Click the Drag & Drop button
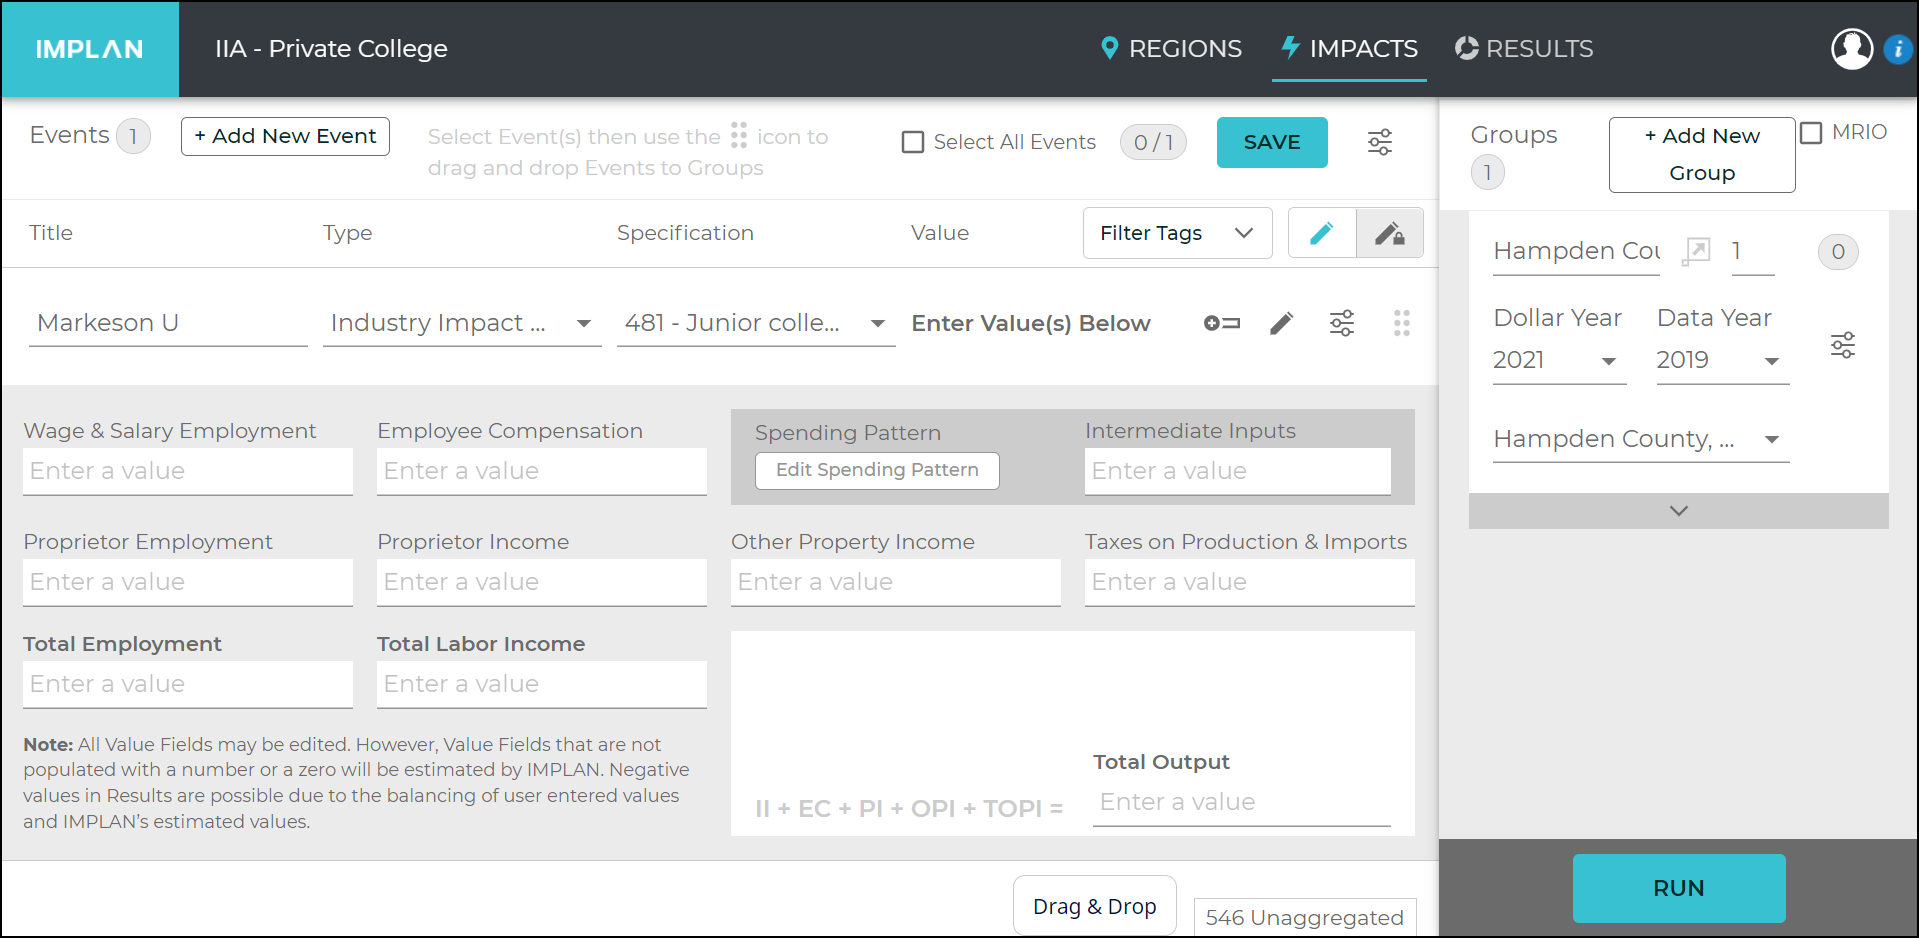 click(1094, 906)
